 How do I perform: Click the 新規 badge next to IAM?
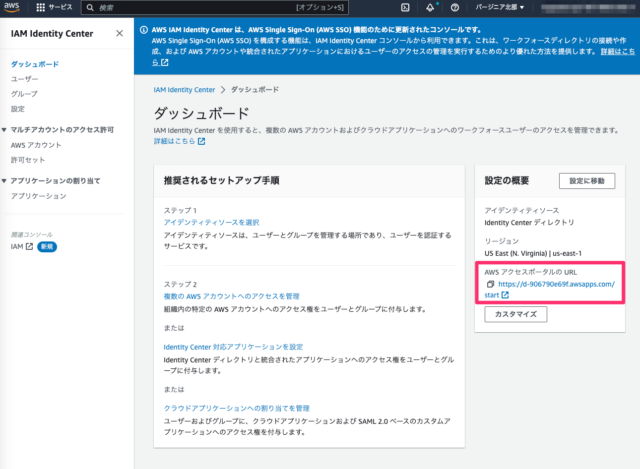47,247
